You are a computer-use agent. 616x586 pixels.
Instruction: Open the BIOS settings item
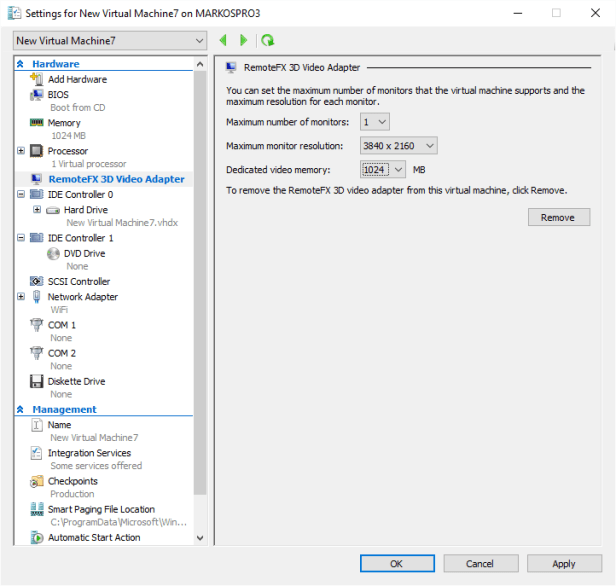[58, 94]
